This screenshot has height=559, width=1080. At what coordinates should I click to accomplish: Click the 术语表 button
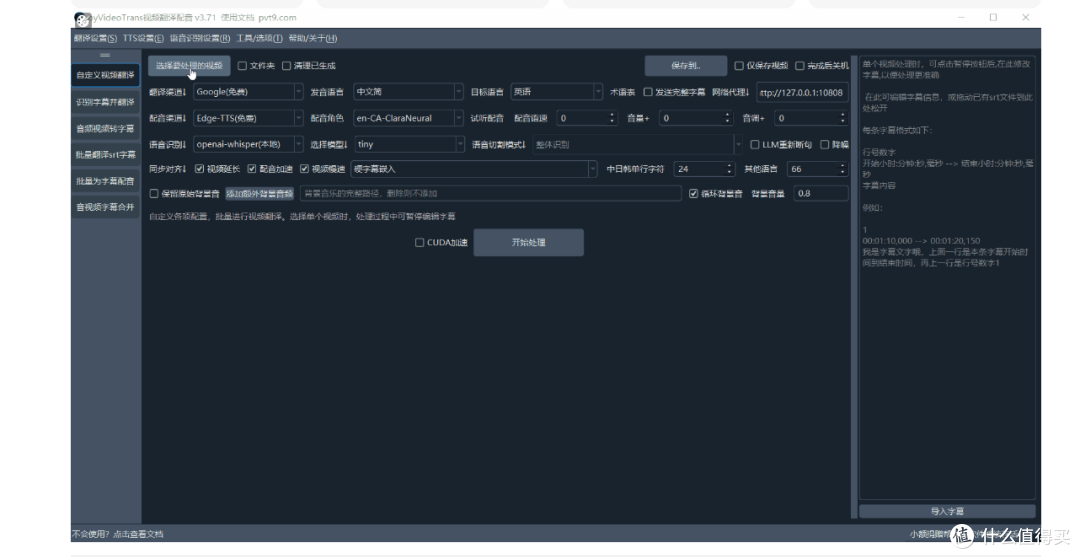(622, 92)
